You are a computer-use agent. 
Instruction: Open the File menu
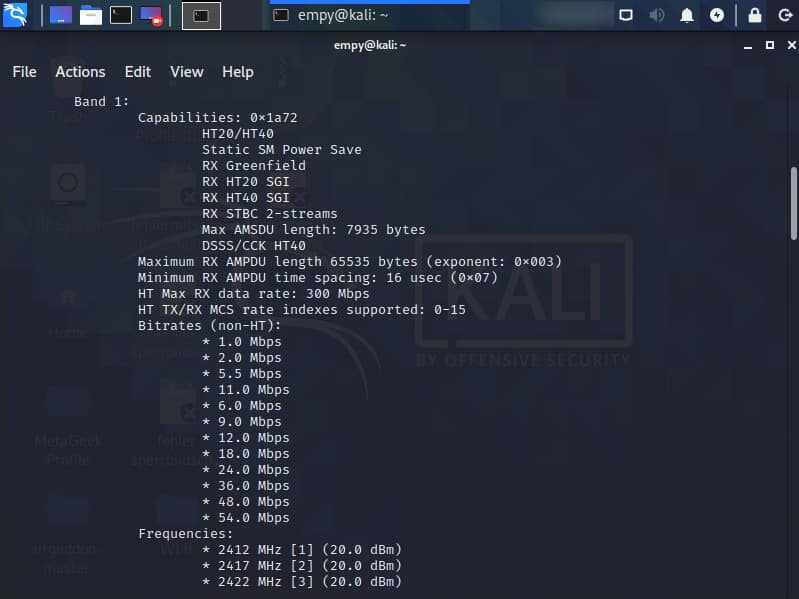[24, 72]
